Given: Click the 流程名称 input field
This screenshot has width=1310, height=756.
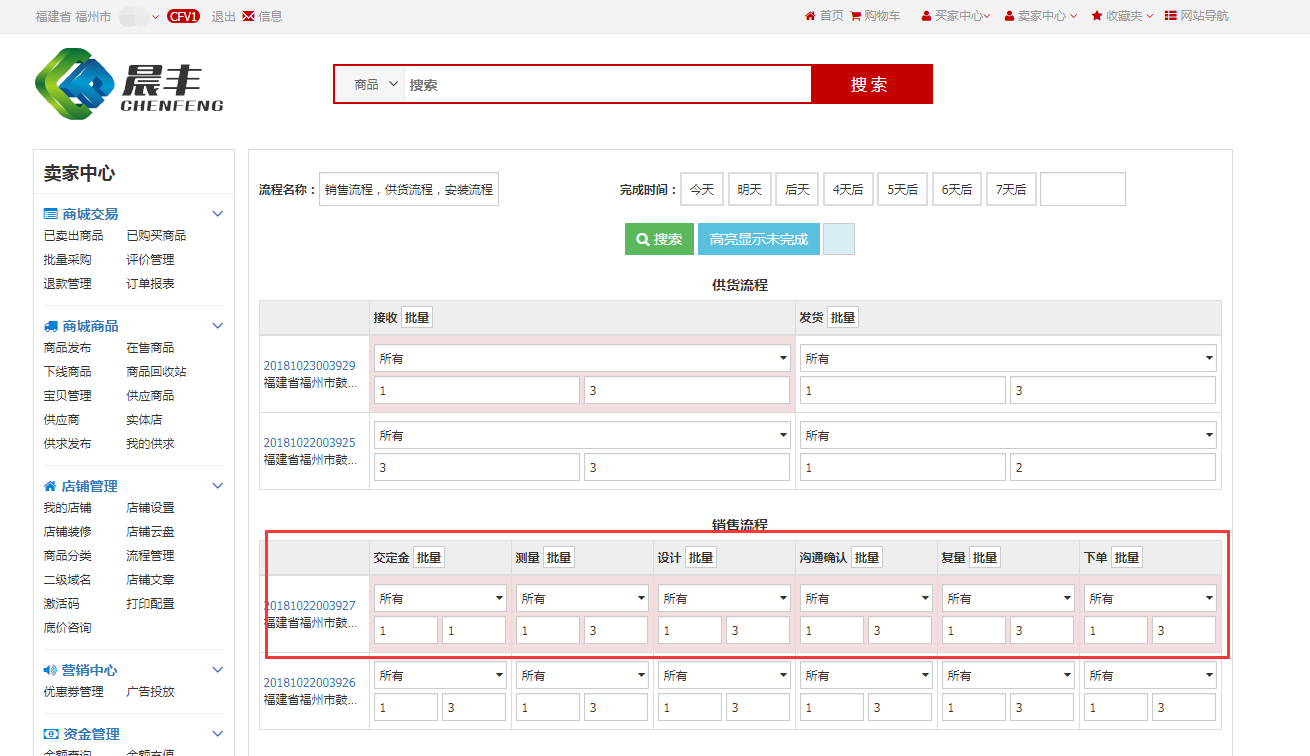Looking at the screenshot, I should [x=408, y=189].
